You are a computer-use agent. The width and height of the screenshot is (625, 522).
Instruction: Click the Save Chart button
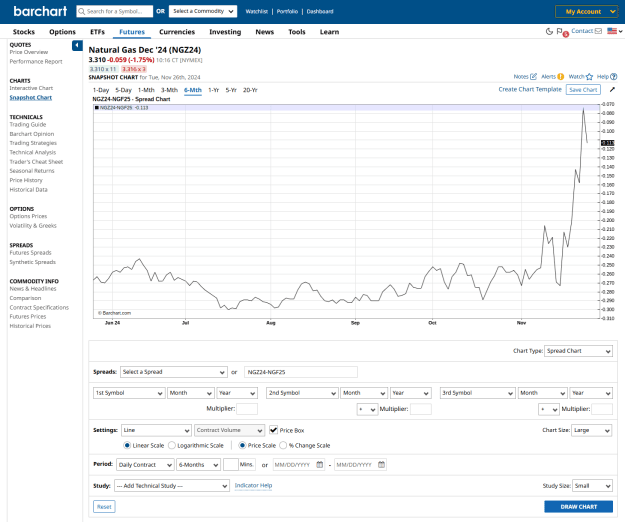583,90
